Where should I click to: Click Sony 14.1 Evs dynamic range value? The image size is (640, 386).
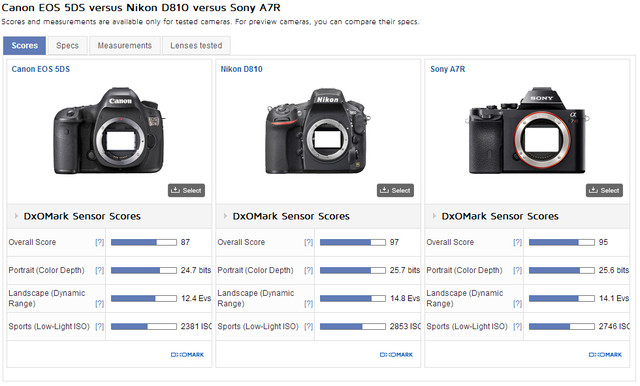click(x=614, y=298)
